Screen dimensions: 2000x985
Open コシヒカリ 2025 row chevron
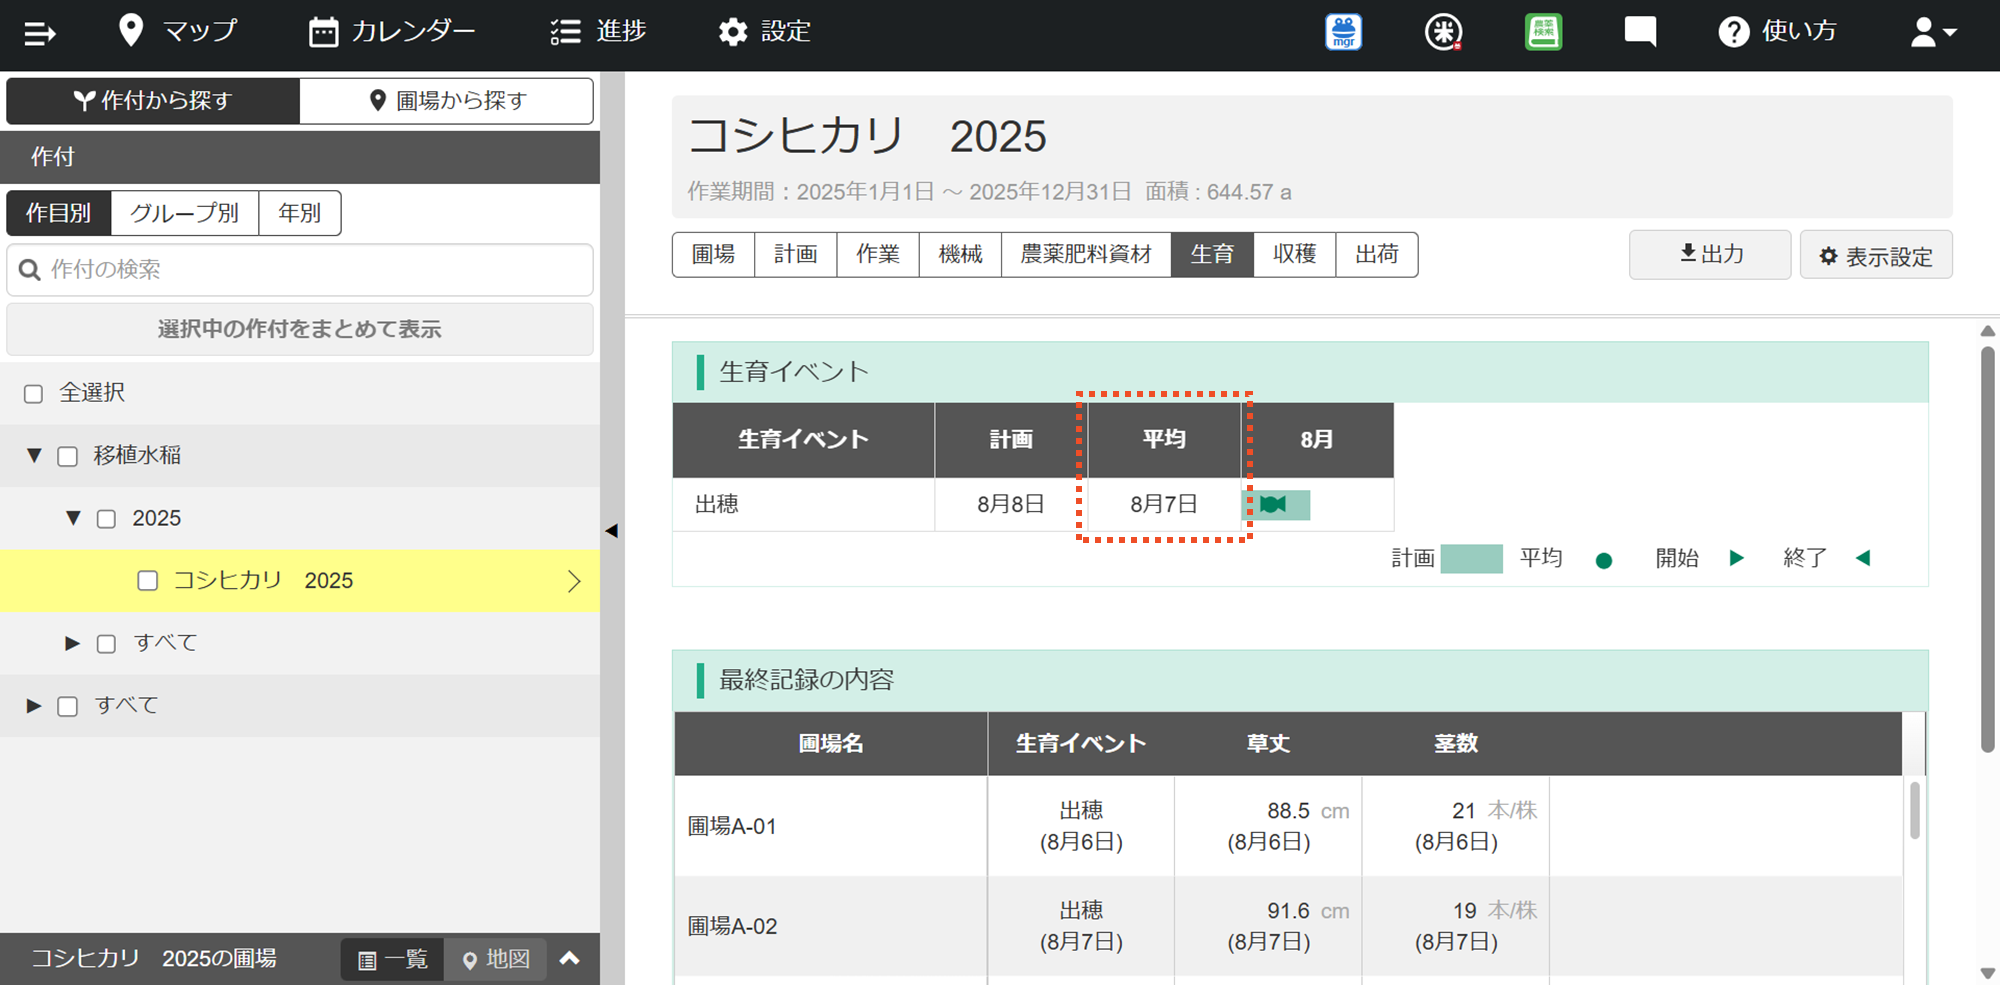click(574, 581)
